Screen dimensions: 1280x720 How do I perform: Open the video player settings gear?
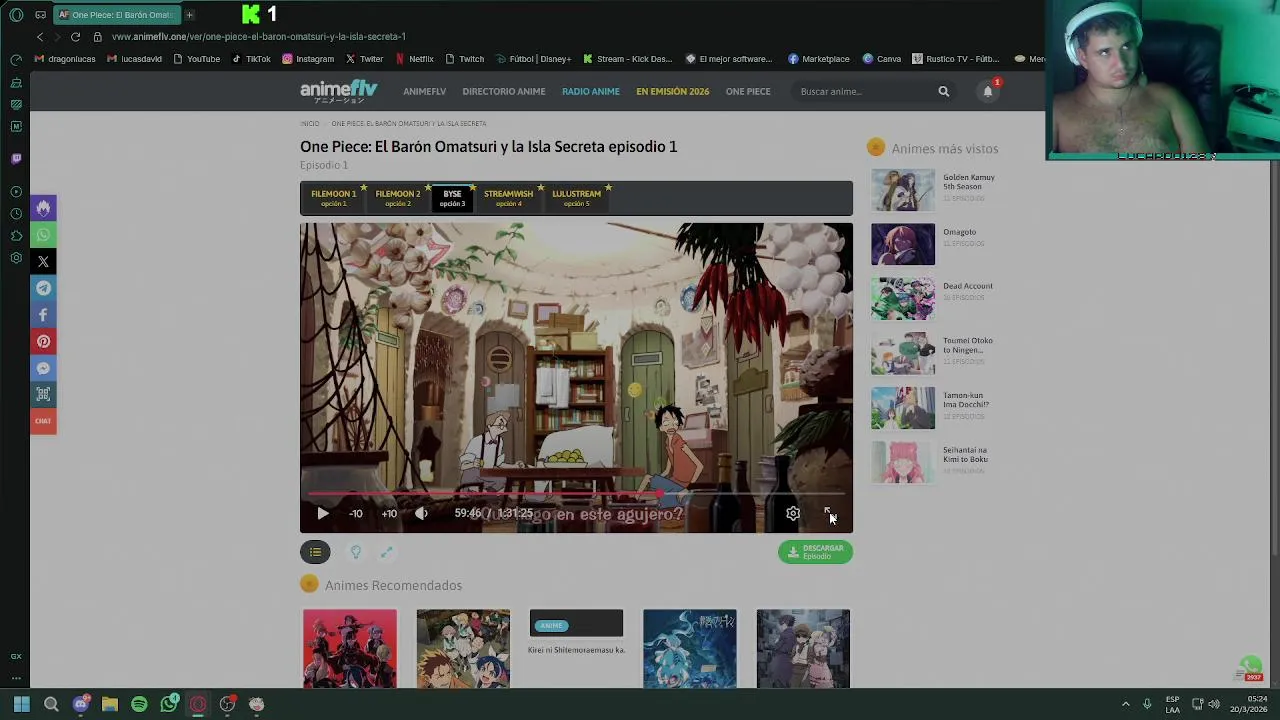click(x=793, y=513)
